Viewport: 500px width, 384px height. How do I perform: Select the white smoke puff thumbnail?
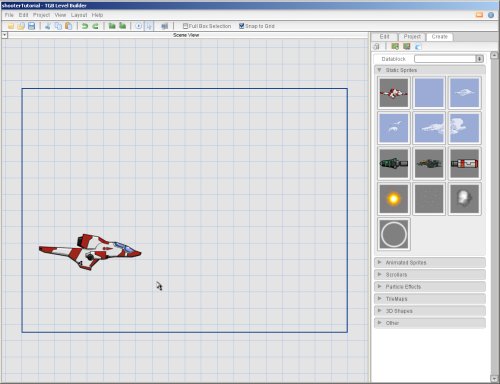(x=464, y=199)
